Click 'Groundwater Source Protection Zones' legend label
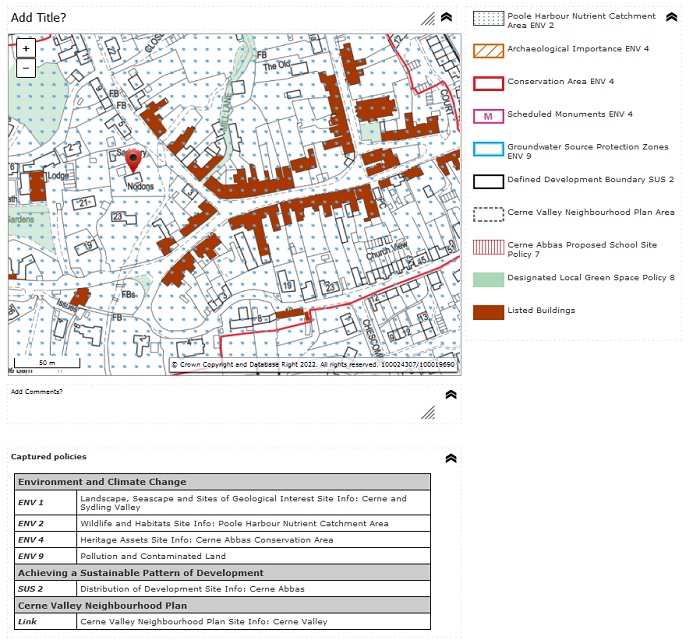Image resolution: width=700 pixels, height=643 pixels. (588, 151)
